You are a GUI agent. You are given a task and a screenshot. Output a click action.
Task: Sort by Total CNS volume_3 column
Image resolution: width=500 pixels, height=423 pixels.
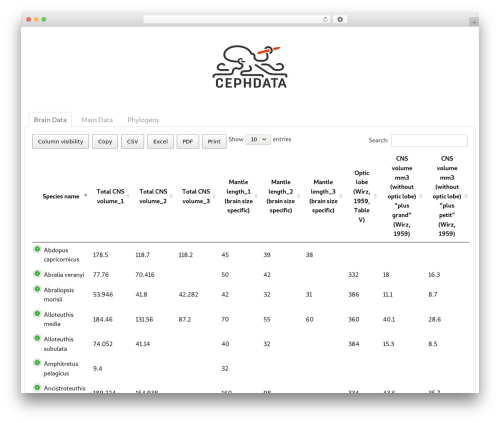click(x=196, y=196)
